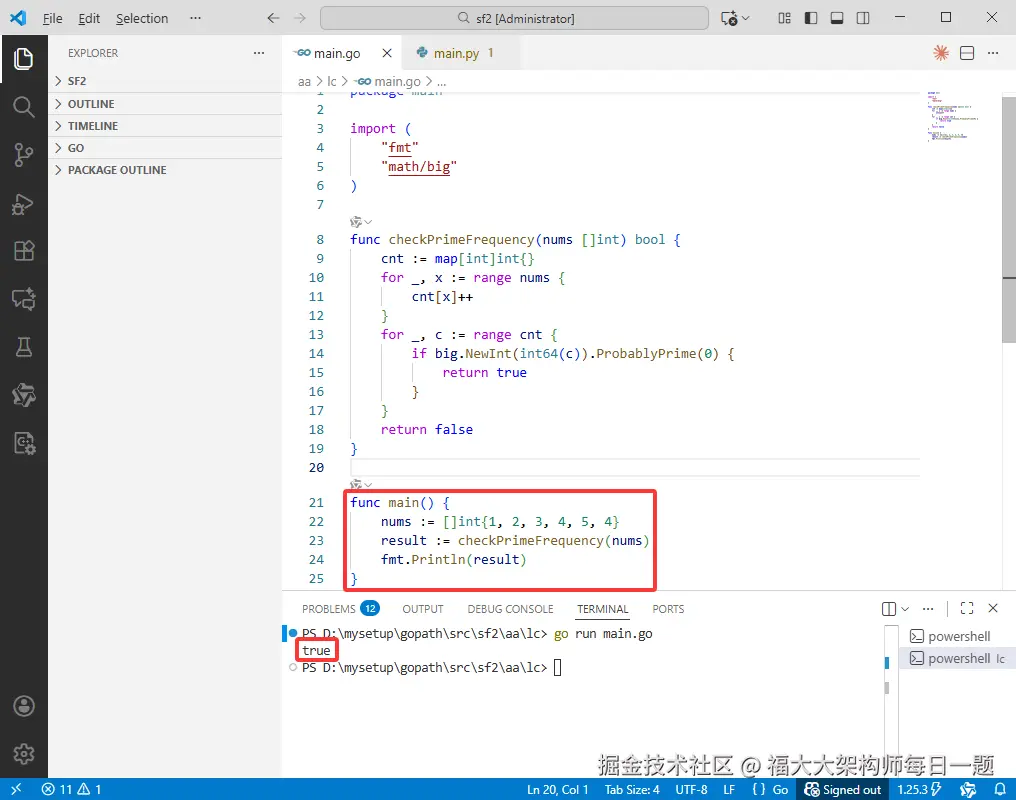
Task: Select the main.go editor tab
Action: point(336,53)
